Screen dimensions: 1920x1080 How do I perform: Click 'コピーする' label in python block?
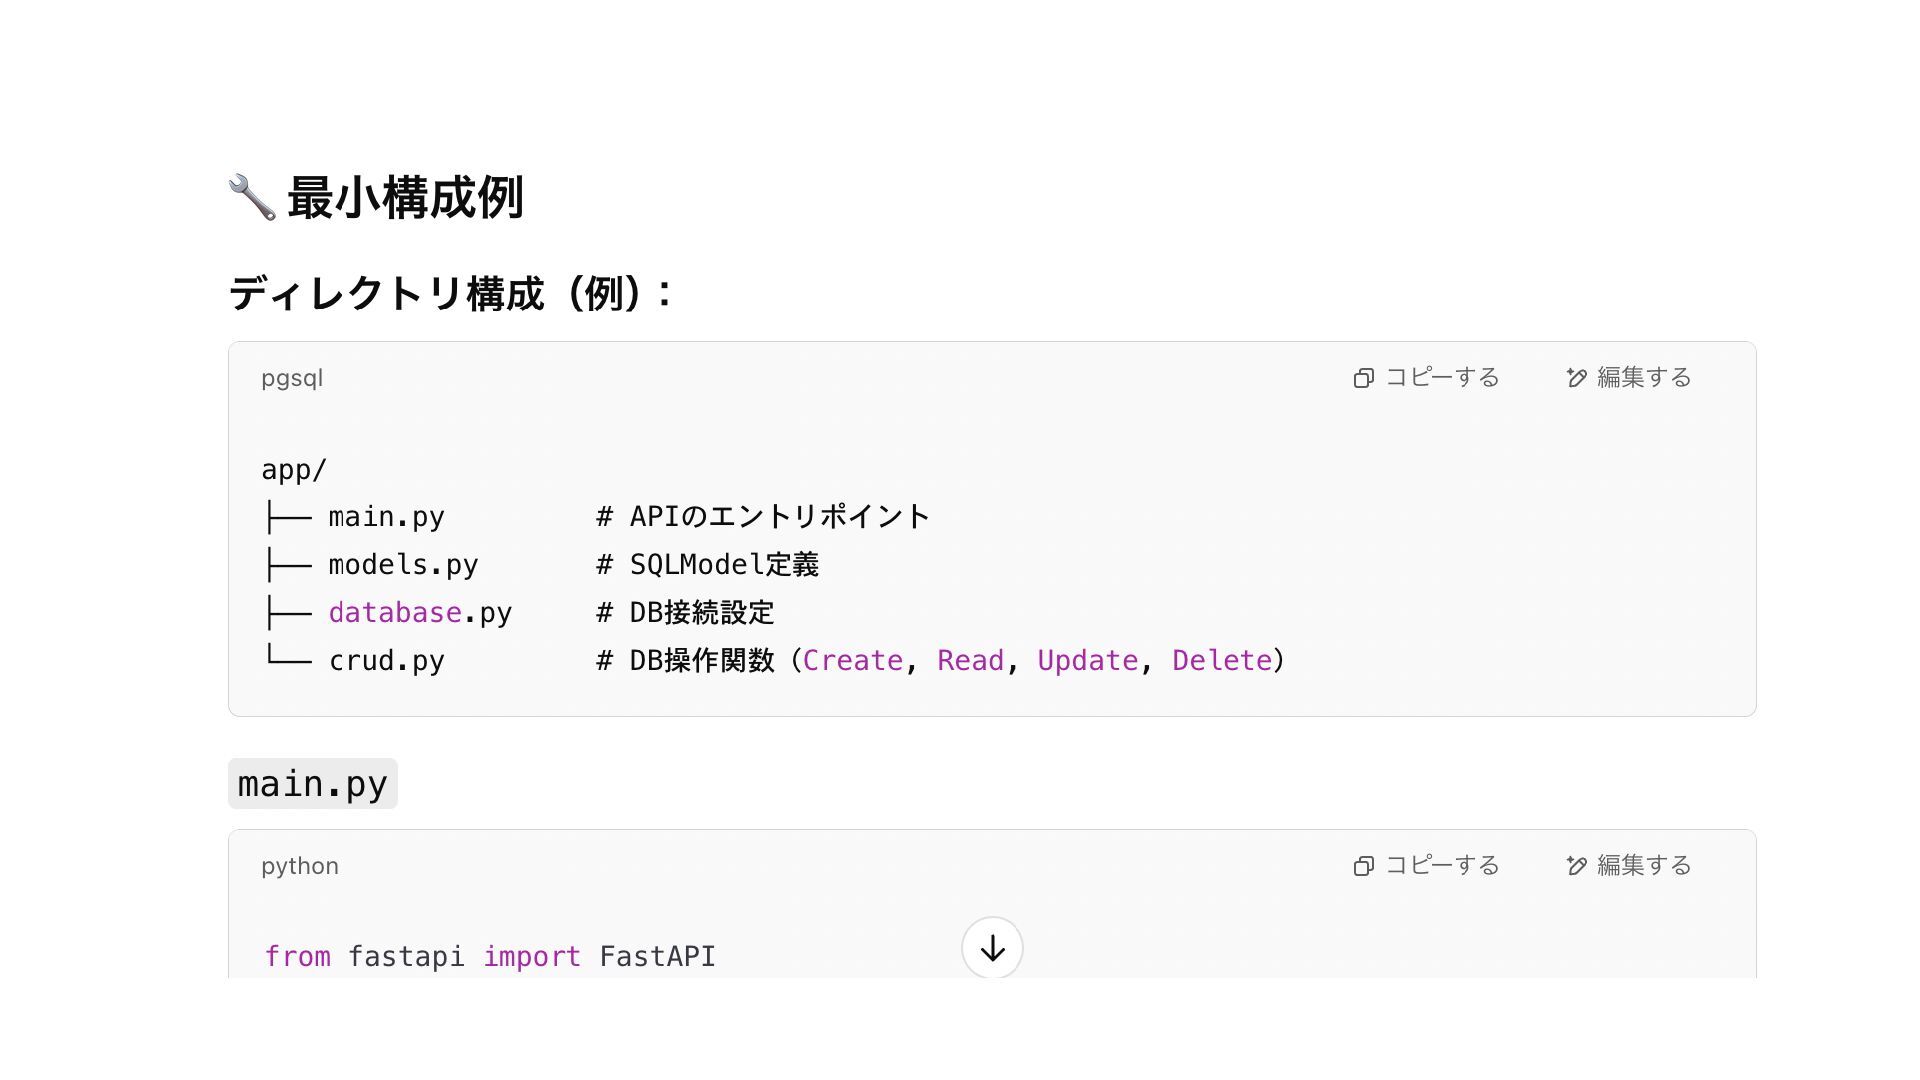tap(1442, 866)
